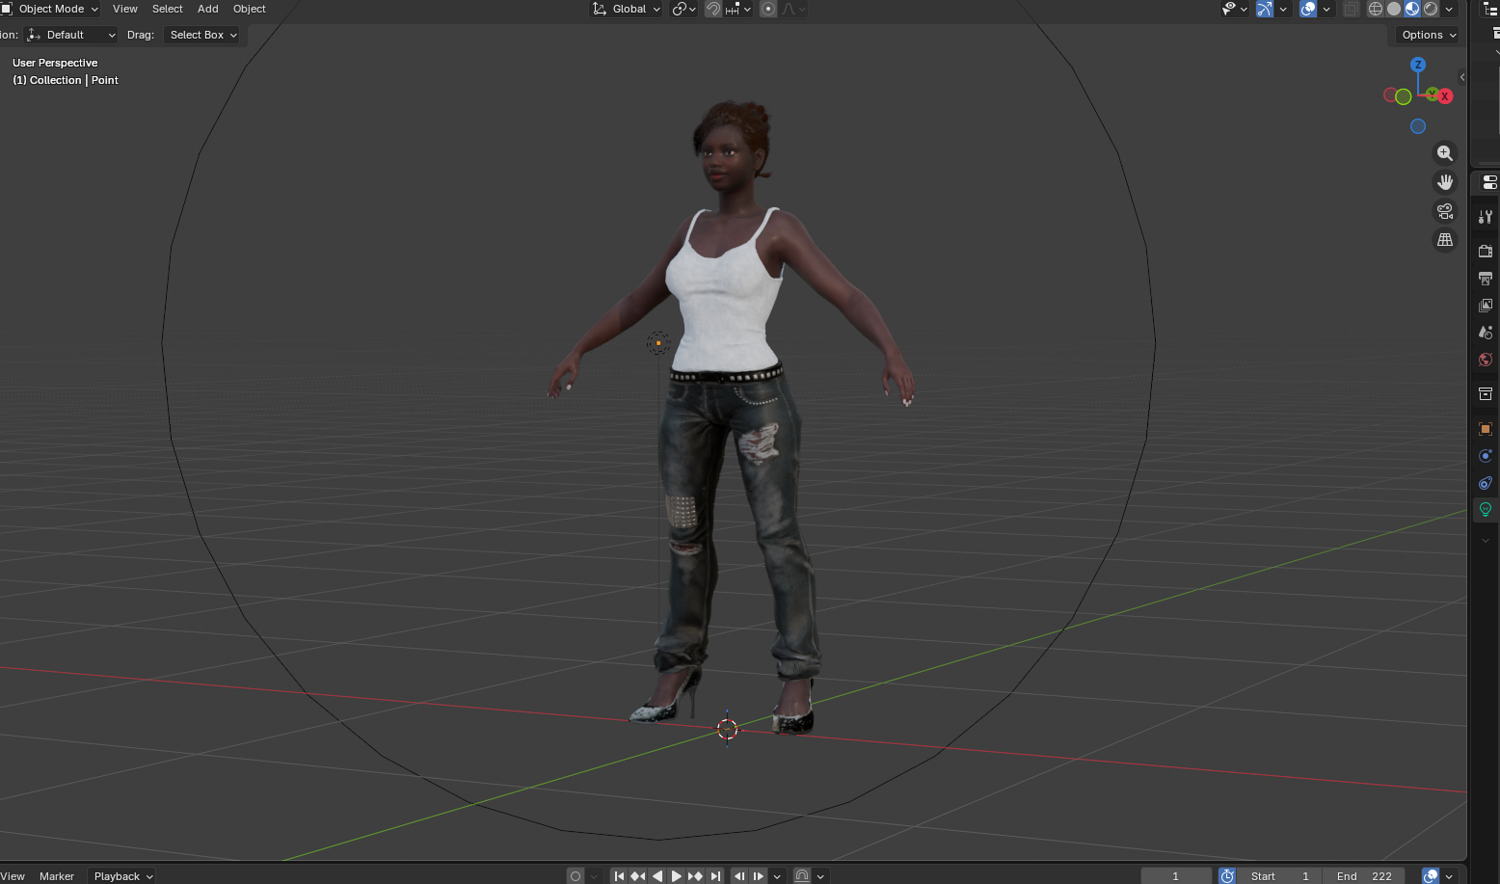1500x884 pixels.
Task: Click the zoom view magnifier icon
Action: point(1445,153)
